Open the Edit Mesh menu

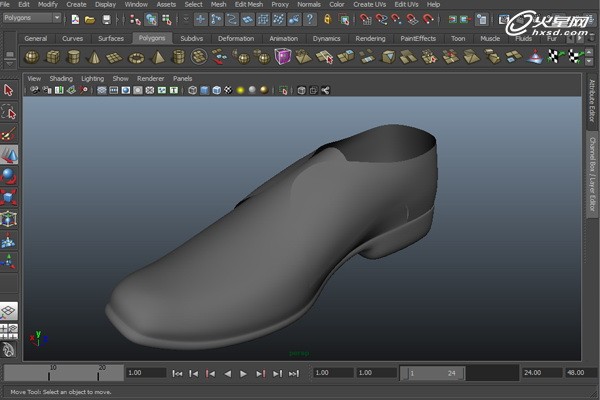(248, 4)
